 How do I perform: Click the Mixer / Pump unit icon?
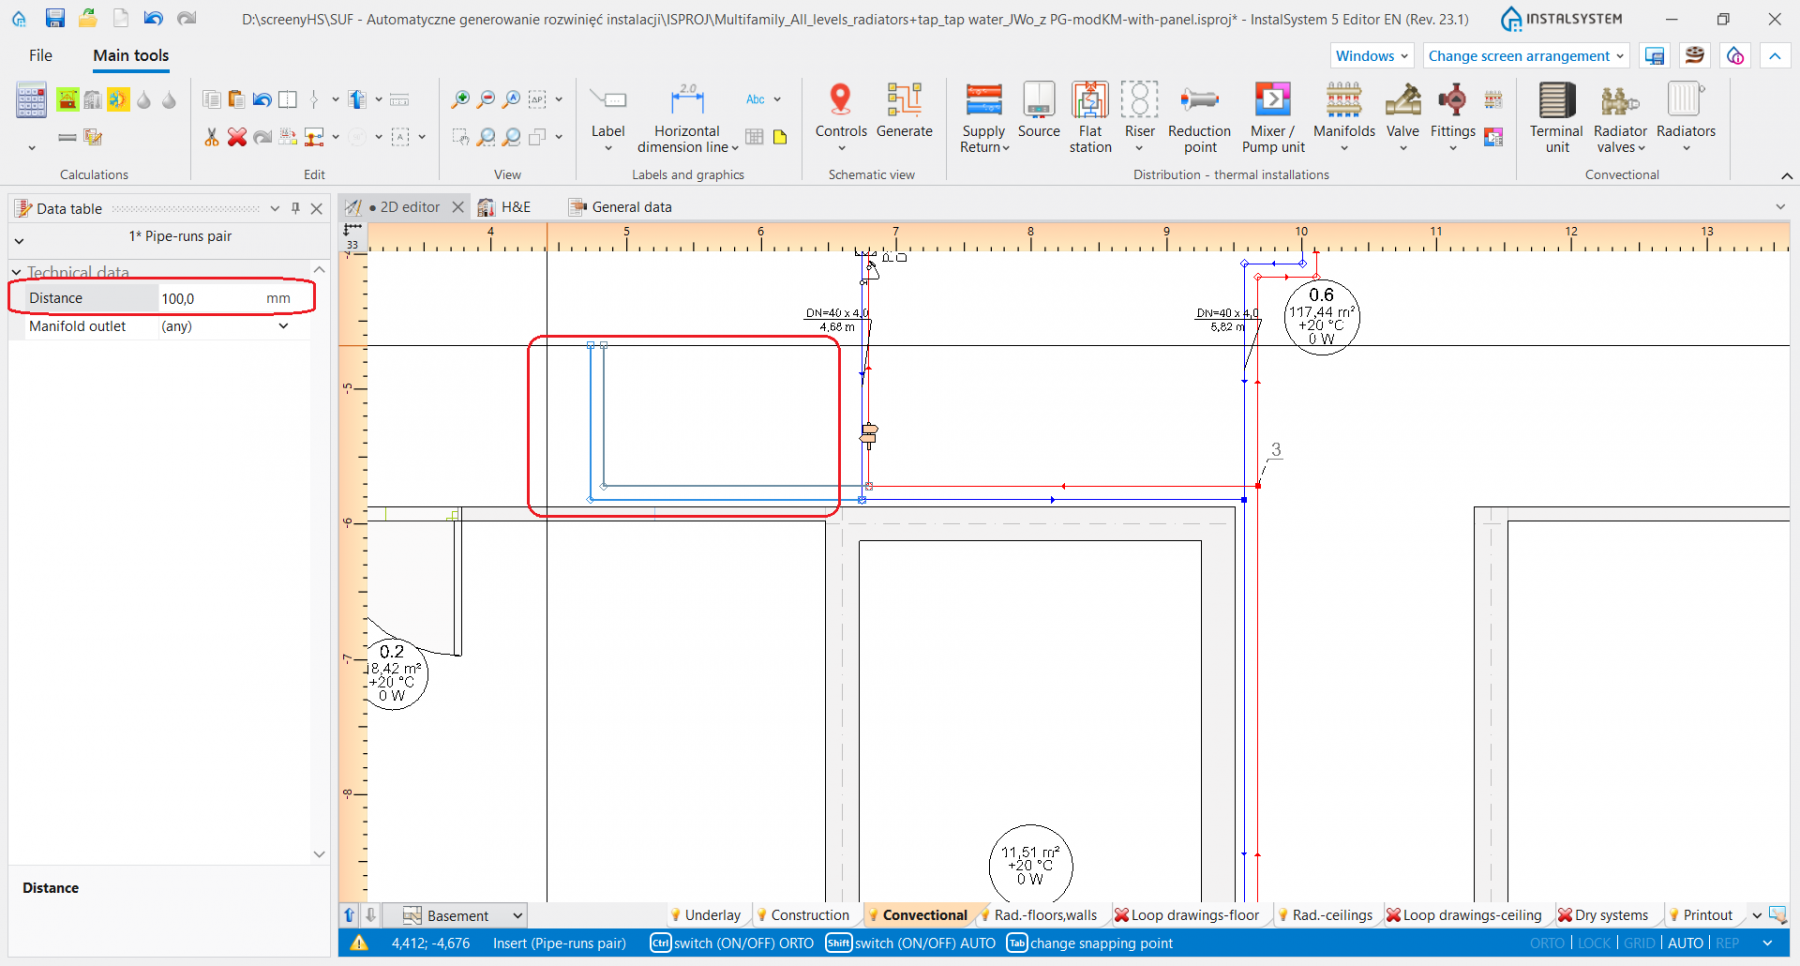[x=1272, y=100]
